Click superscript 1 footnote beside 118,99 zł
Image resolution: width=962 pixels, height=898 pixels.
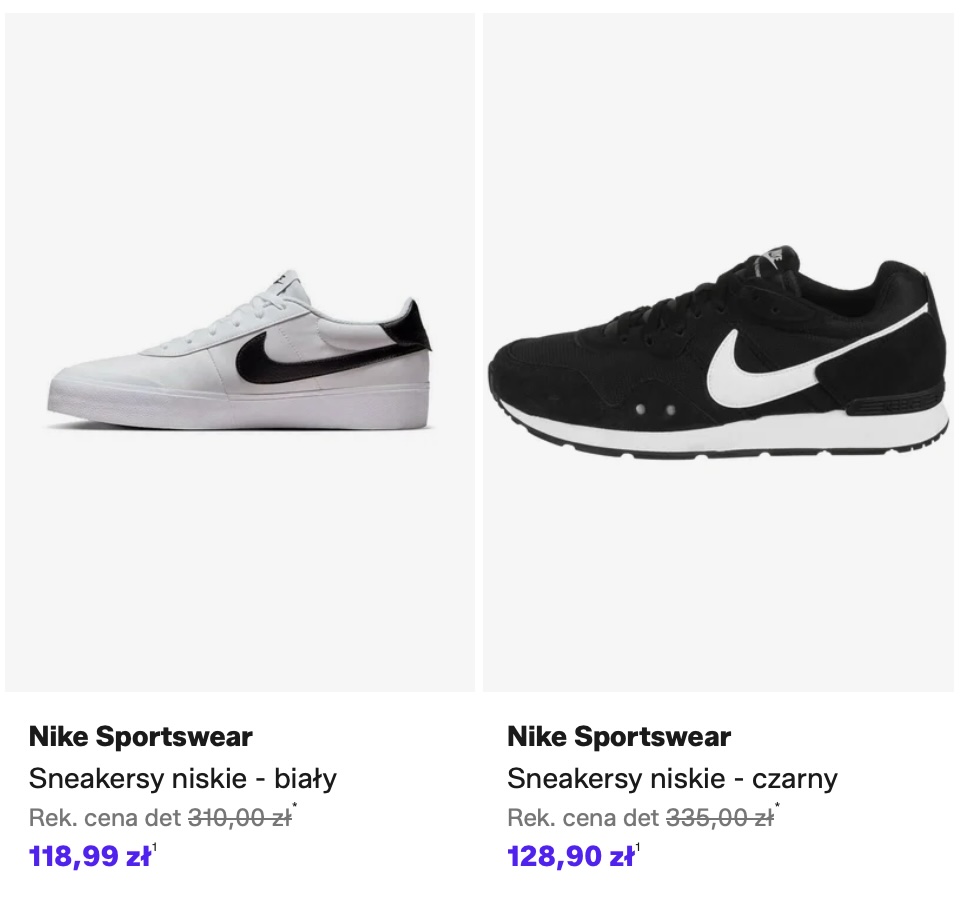pos(155,848)
